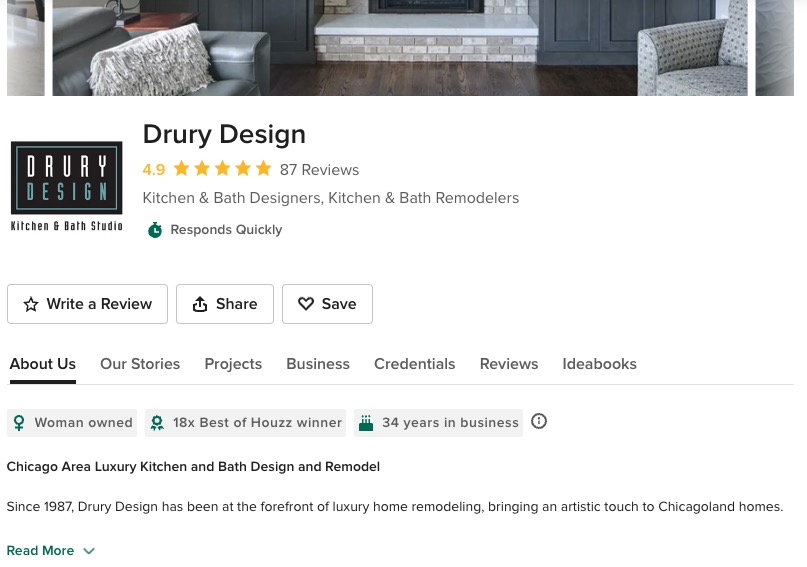Screen dimensions: 807x567
Task: Open the Business tab
Action: [x=318, y=364]
